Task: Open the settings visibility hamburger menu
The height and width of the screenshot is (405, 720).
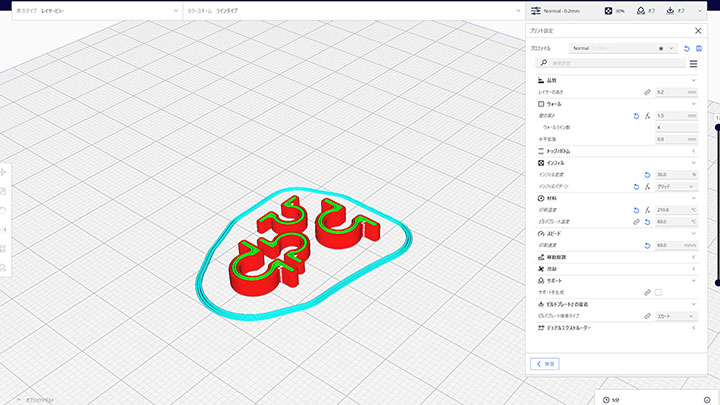Action: tap(693, 63)
